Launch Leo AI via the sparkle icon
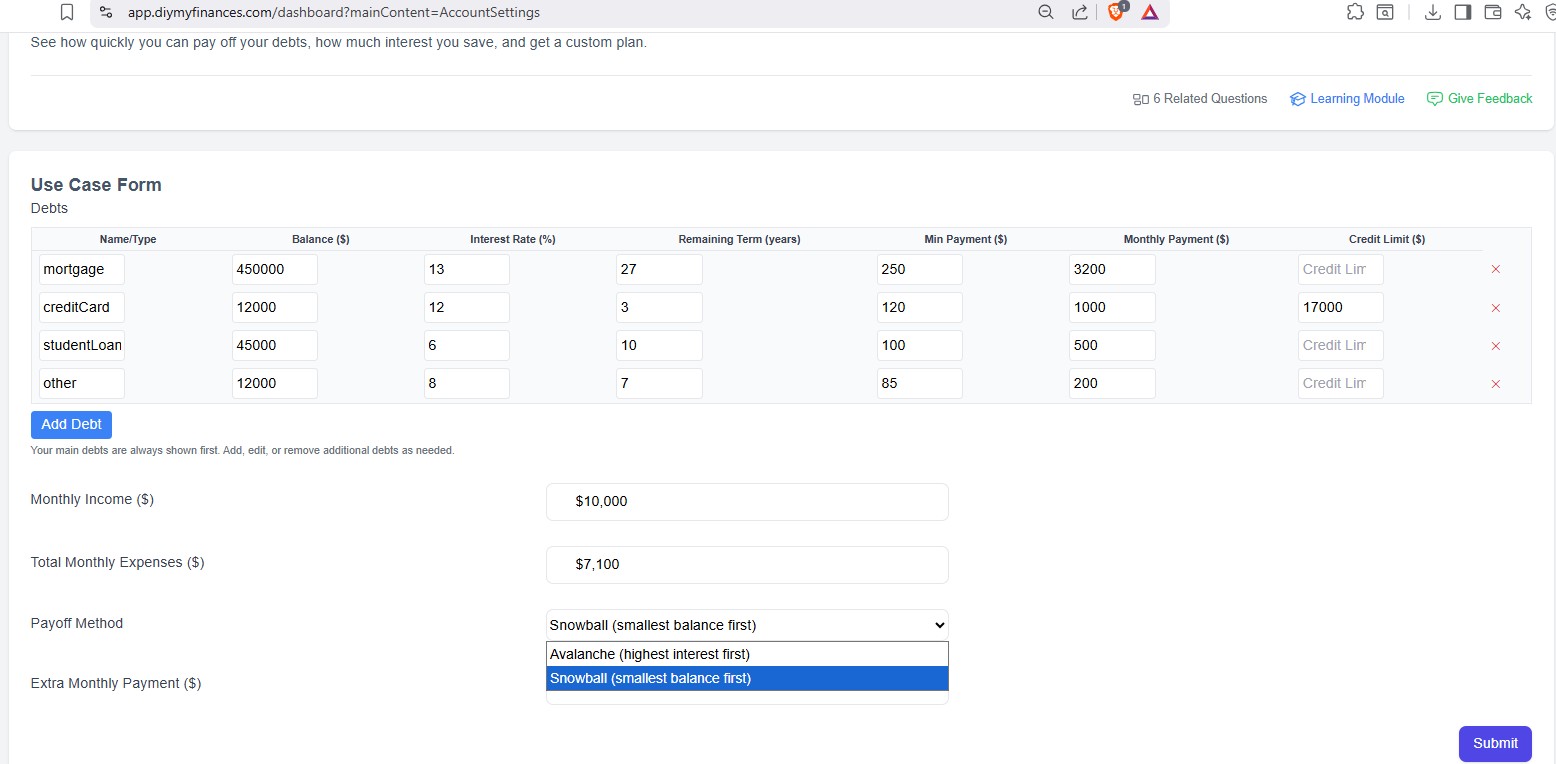Viewport: 1556px width, 764px height. click(x=1522, y=13)
